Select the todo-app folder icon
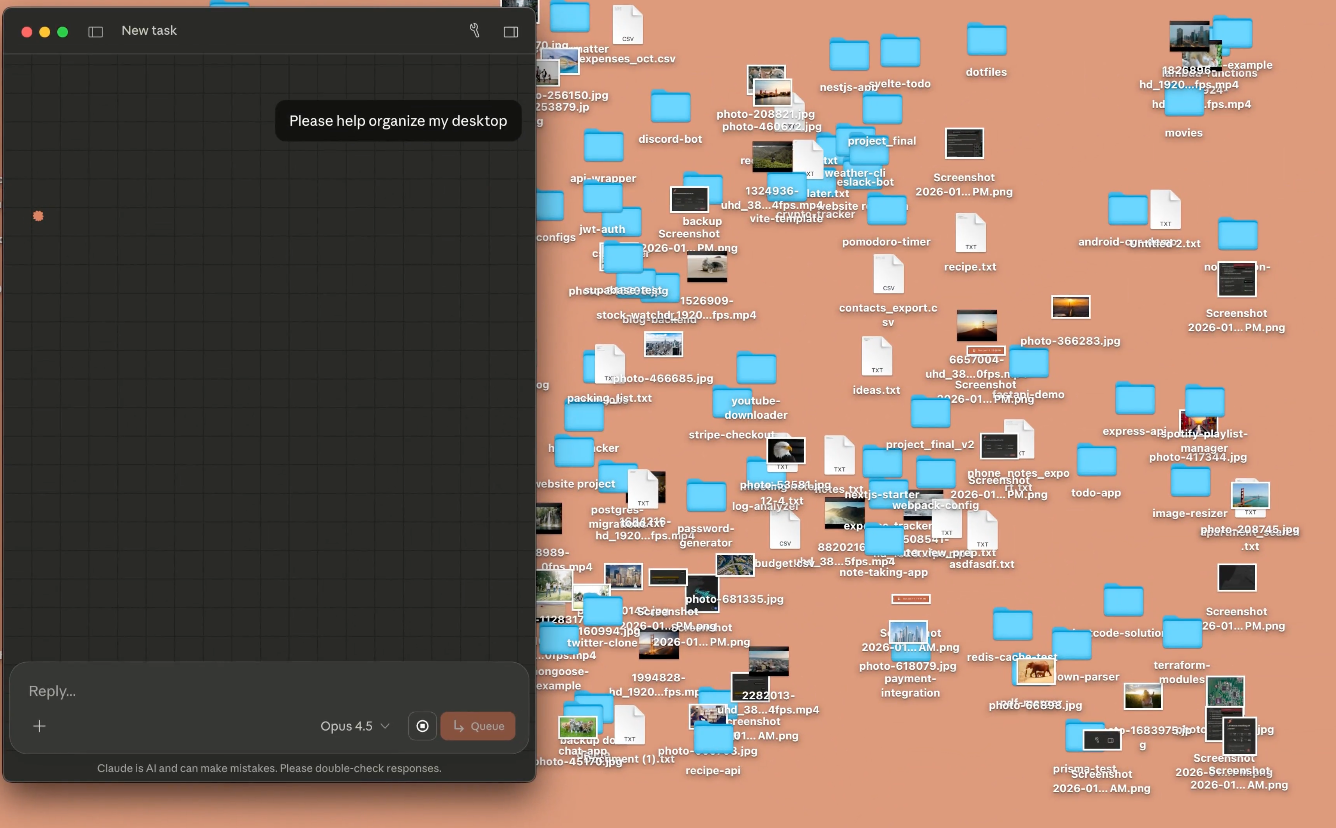Viewport: 1336px width, 828px height. (x=1096, y=461)
